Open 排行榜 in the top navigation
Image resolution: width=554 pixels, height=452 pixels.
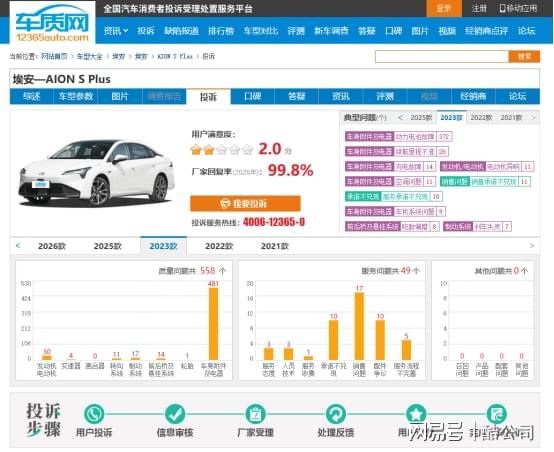pyautogui.click(x=221, y=31)
